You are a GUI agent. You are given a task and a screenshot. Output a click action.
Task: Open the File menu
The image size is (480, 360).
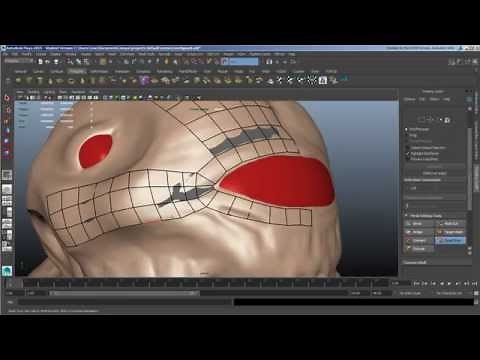click(5, 54)
